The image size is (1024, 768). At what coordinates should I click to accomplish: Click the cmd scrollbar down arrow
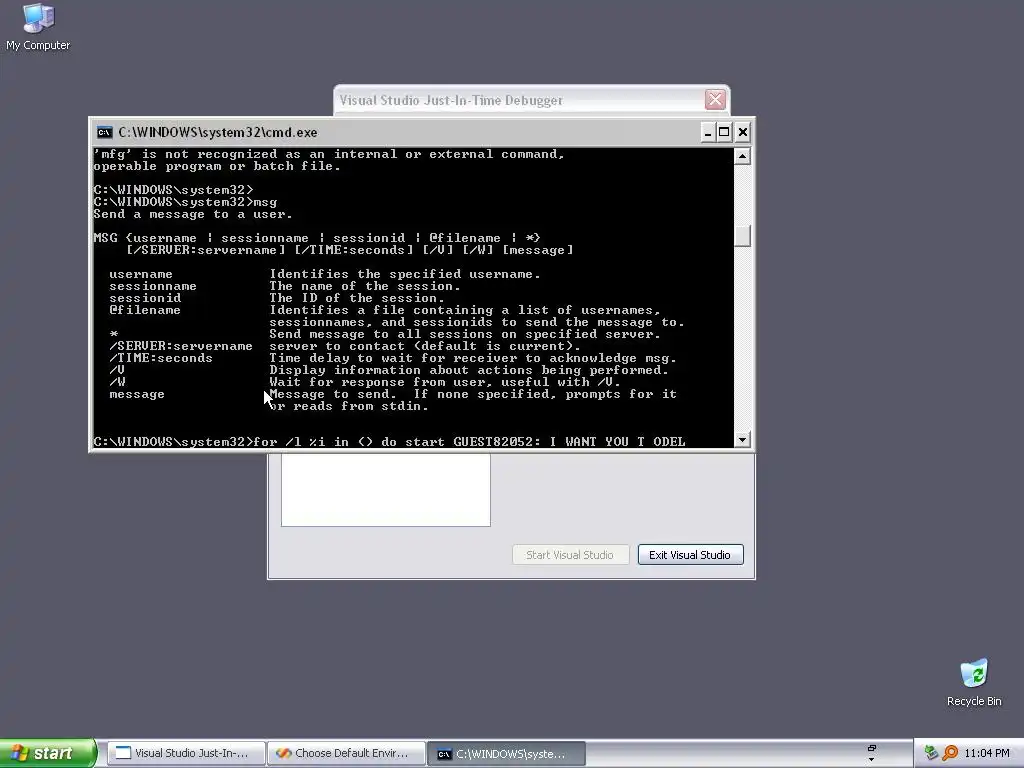[742, 440]
